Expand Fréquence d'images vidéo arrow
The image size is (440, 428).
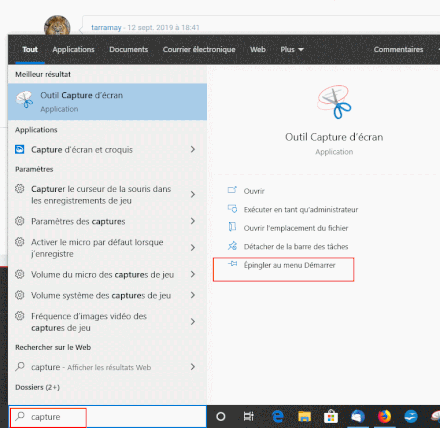tap(193, 322)
